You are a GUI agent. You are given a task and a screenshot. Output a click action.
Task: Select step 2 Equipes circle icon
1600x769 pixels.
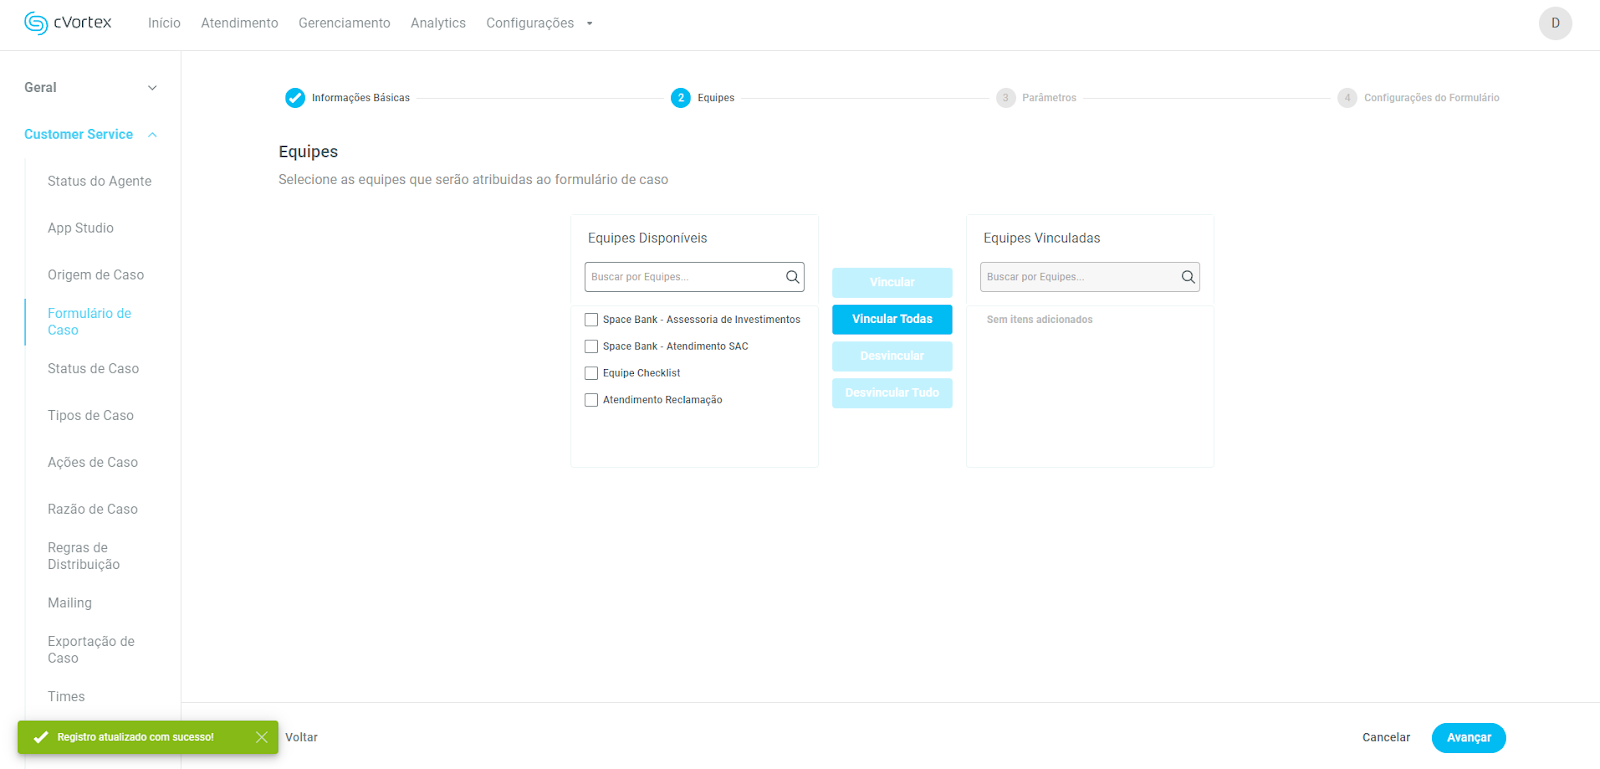coord(680,98)
